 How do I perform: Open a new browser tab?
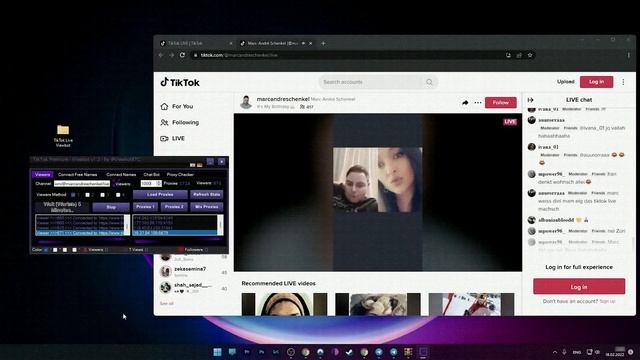323,43
